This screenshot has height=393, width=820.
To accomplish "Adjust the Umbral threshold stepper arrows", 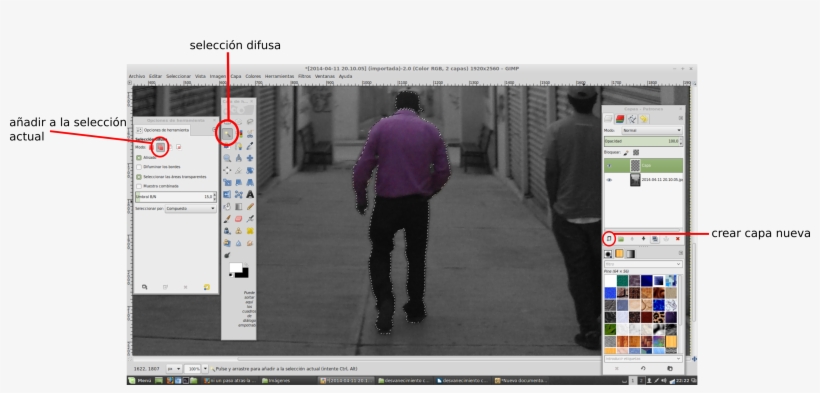I will coord(214,197).
